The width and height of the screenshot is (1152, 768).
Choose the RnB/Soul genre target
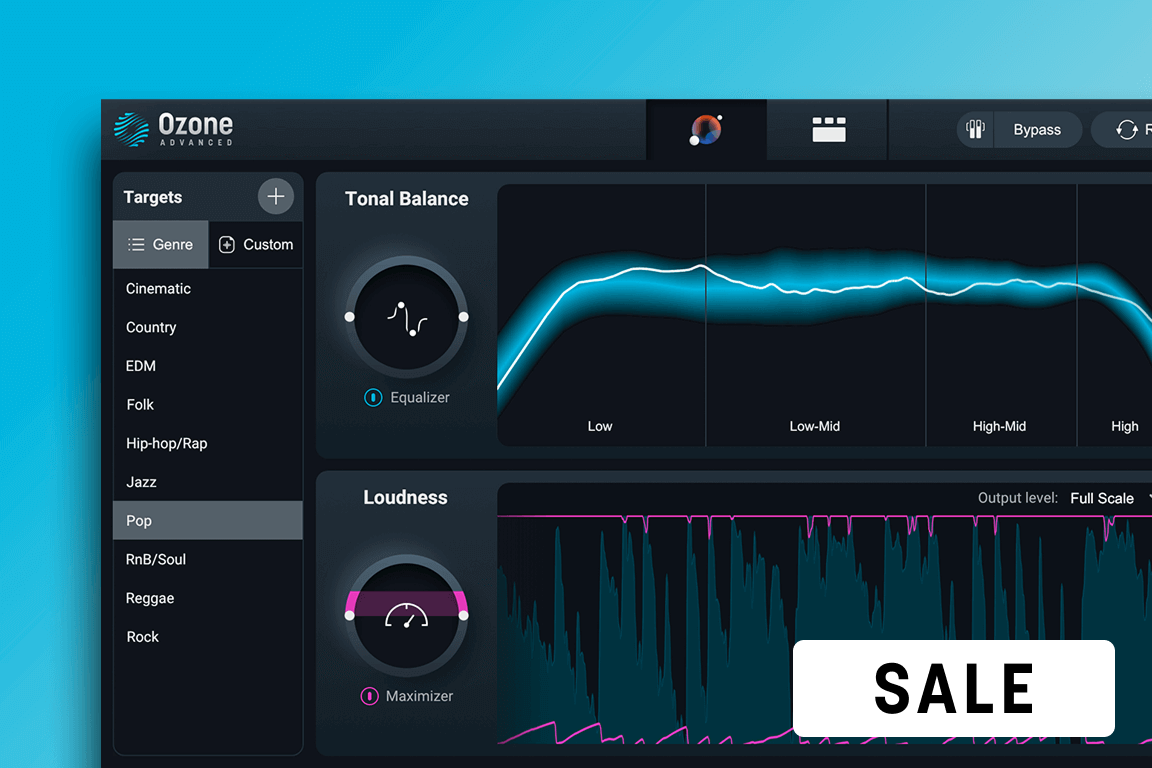point(208,559)
